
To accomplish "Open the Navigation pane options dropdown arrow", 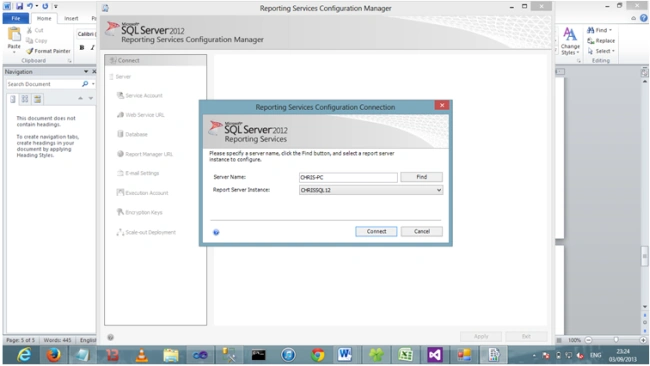I will pyautogui.click(x=86, y=72).
